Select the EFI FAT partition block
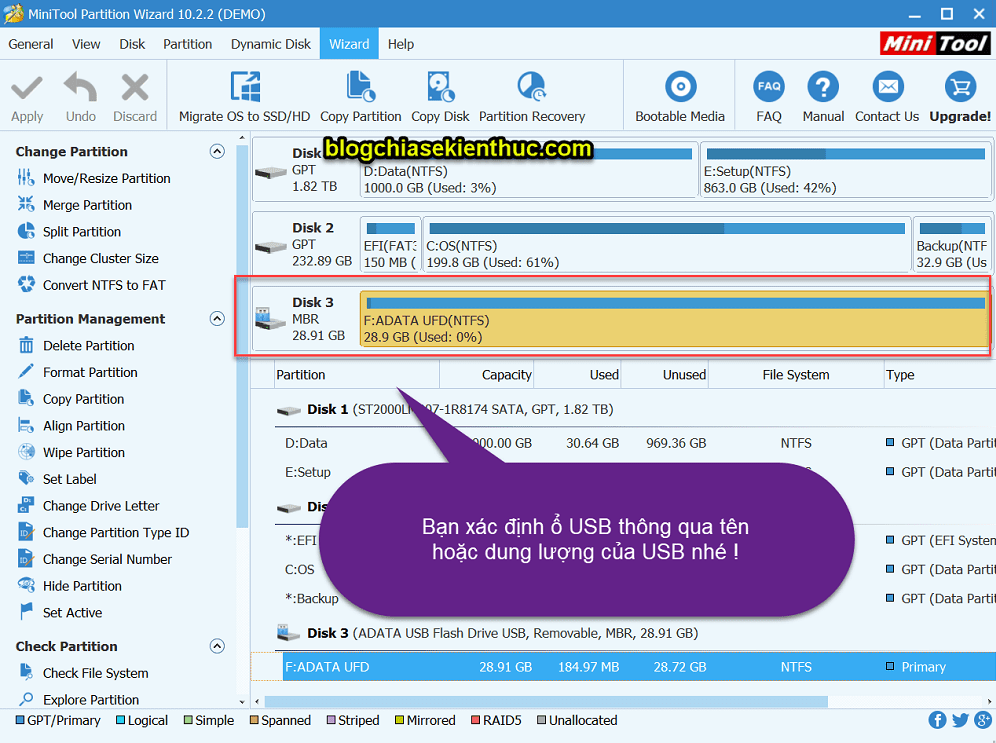Viewport: 996px width, 743px height. (x=390, y=244)
